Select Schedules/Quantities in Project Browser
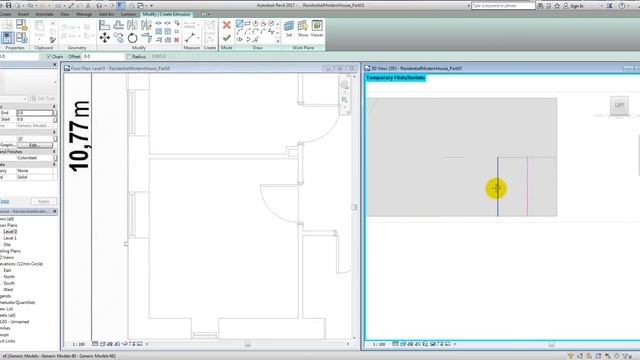This screenshot has width=640, height=360. coord(18,302)
